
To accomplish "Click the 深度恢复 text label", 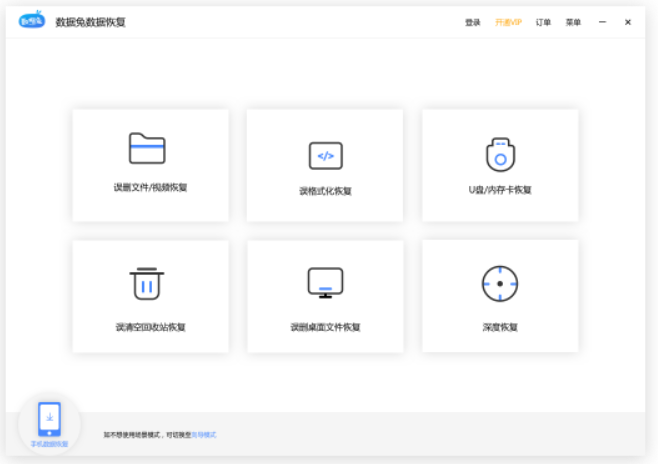I will click(x=500, y=327).
